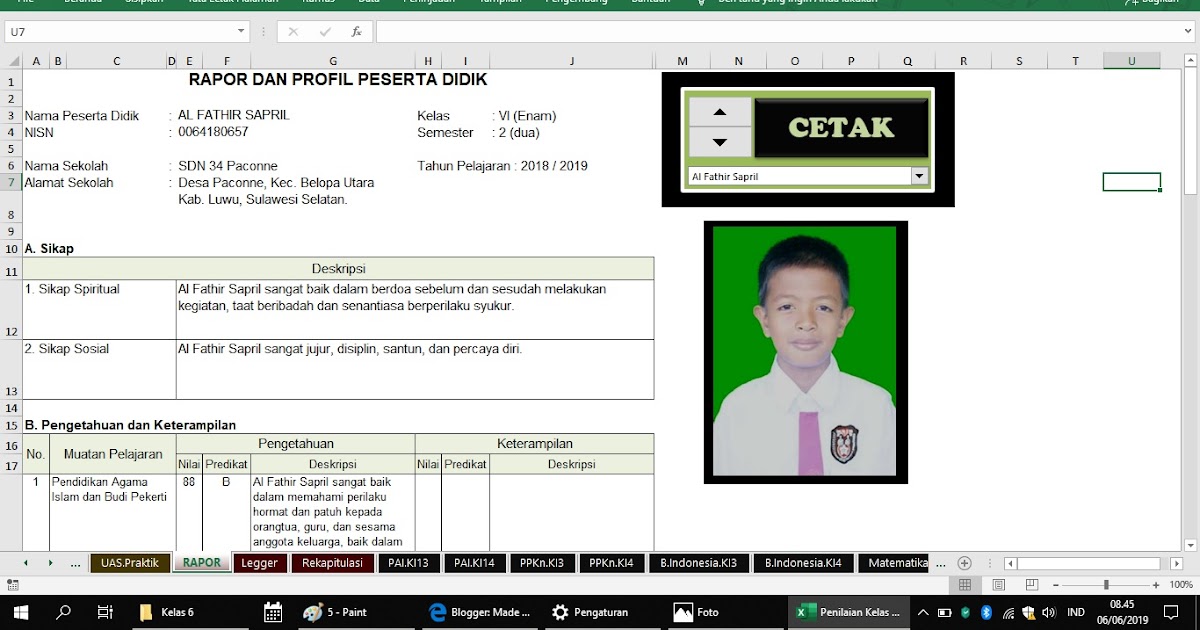Switch to the PAI.KI13 sheet tab
1200x630 pixels.
(408, 563)
